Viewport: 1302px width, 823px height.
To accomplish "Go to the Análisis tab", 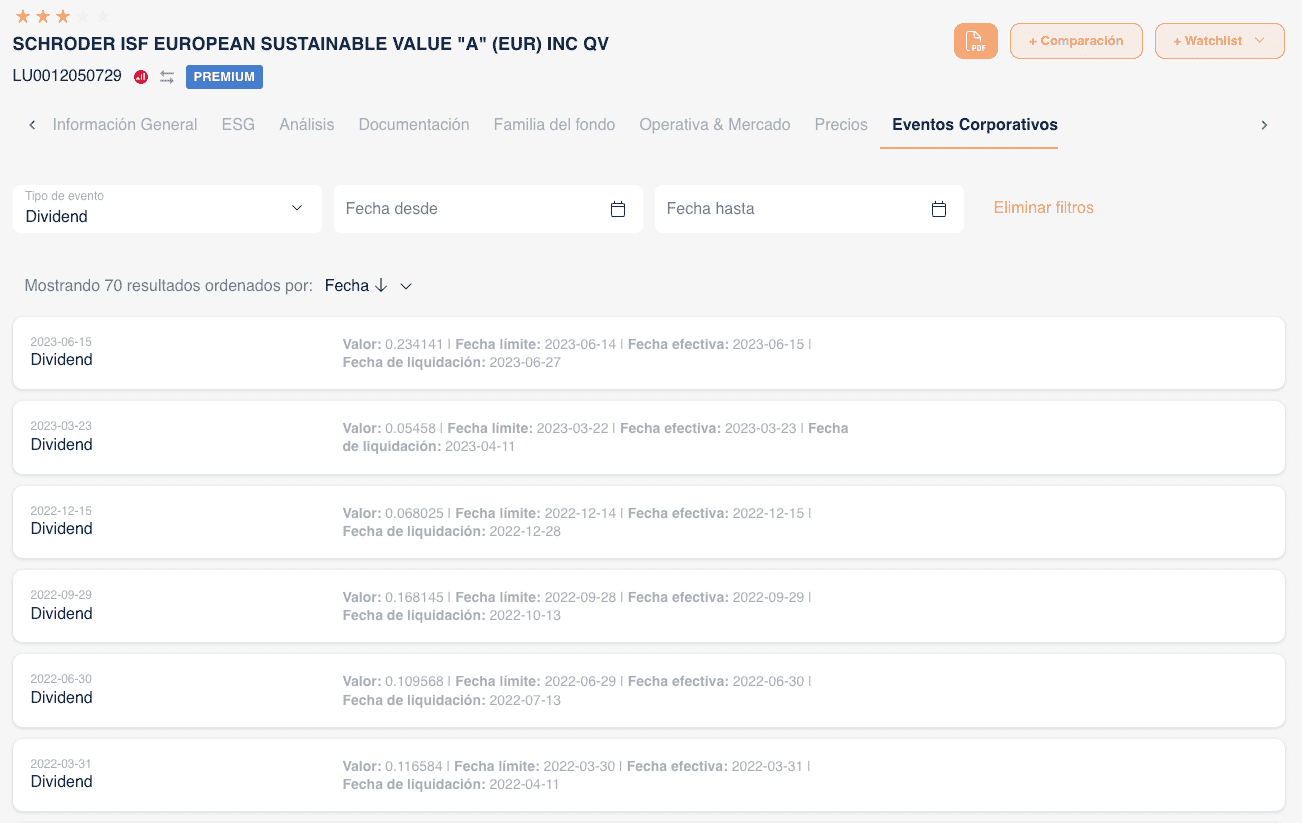I will pyautogui.click(x=307, y=125).
